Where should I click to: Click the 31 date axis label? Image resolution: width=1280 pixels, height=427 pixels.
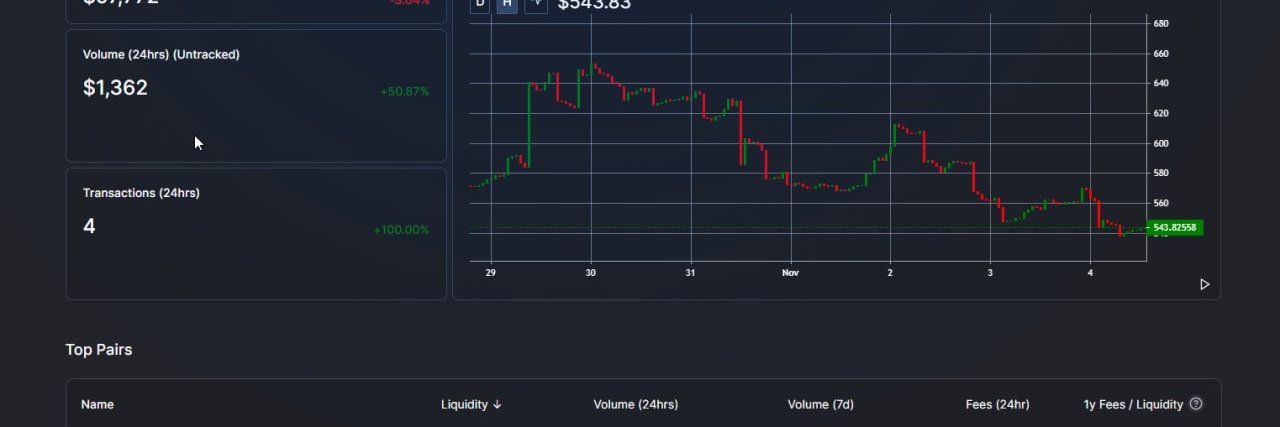690,272
